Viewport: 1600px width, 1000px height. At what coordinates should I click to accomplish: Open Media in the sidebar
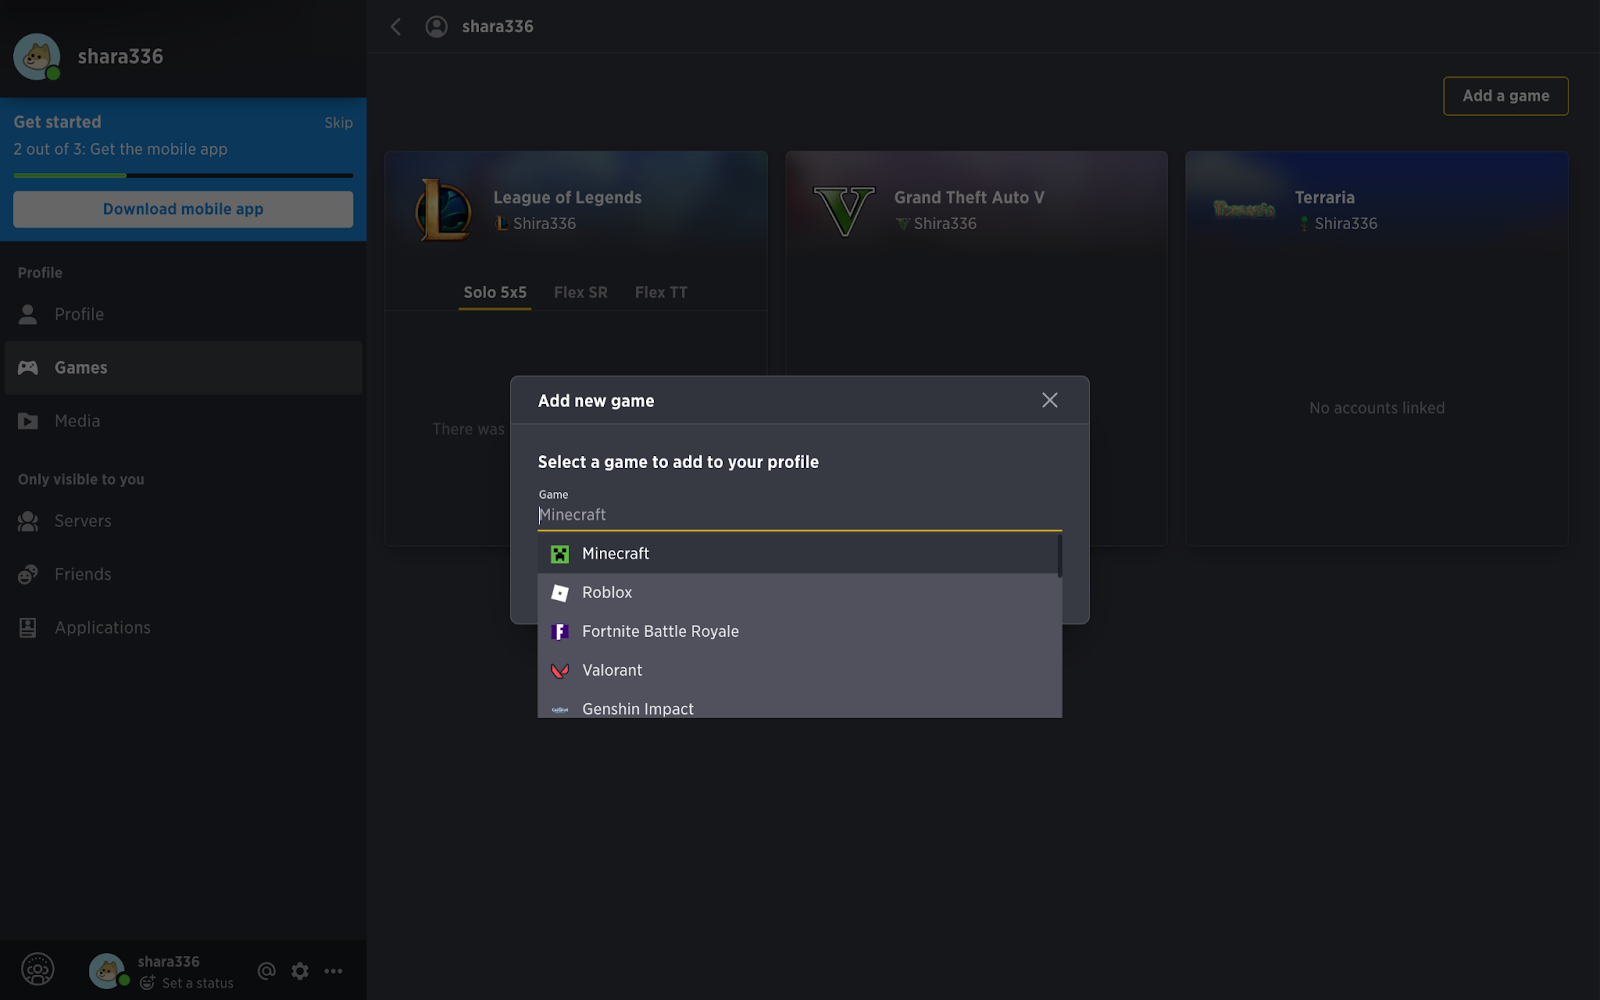pos(183,421)
